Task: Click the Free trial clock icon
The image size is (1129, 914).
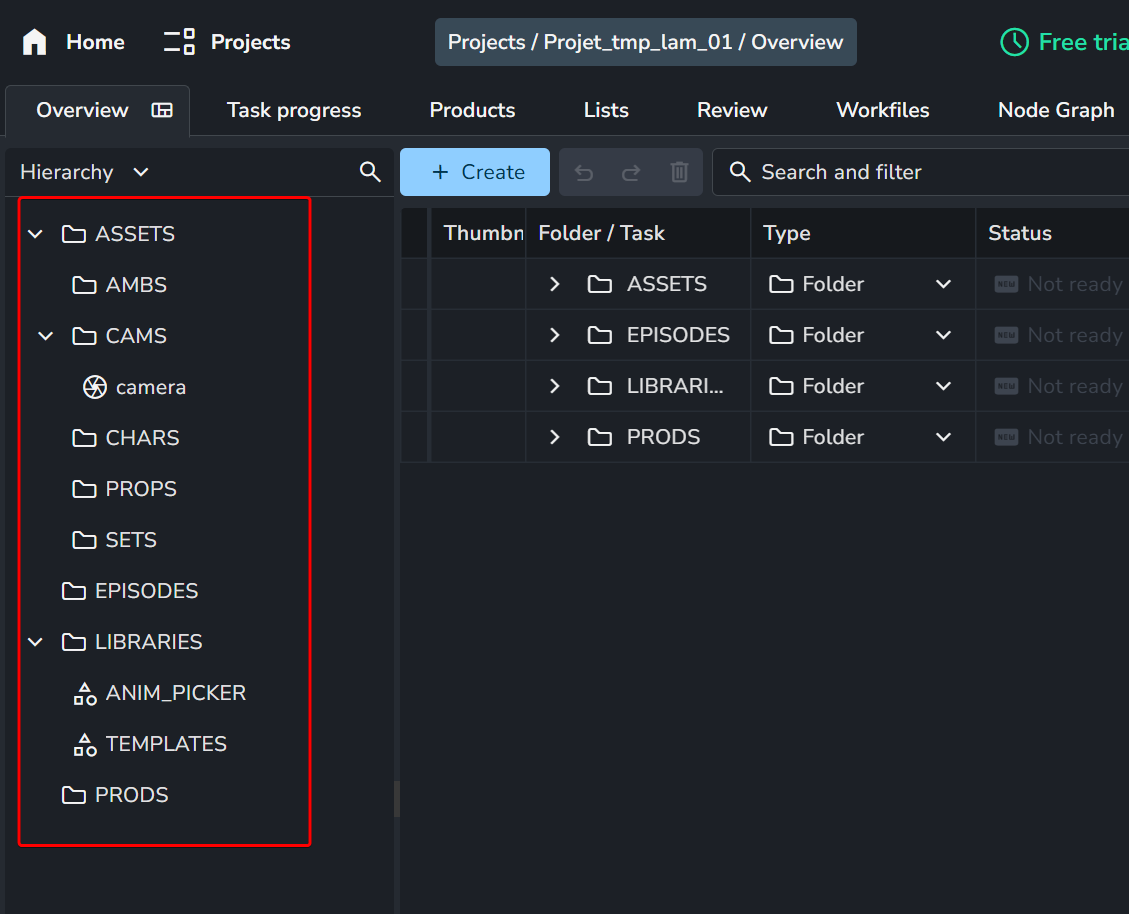Action: [1014, 42]
